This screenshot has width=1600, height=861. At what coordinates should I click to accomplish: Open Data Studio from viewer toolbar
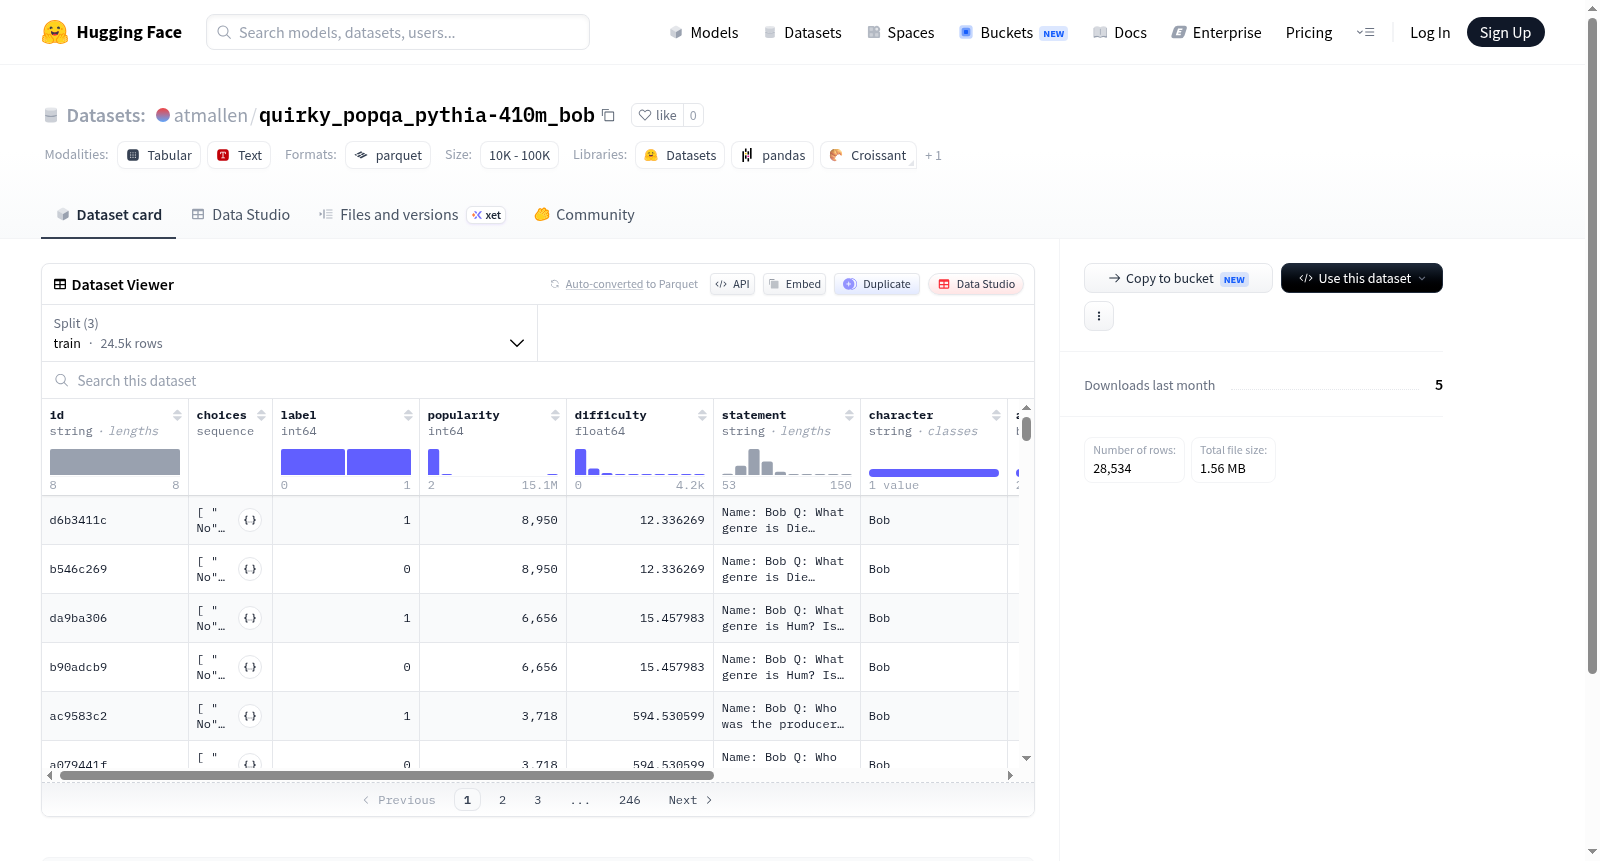tap(976, 284)
